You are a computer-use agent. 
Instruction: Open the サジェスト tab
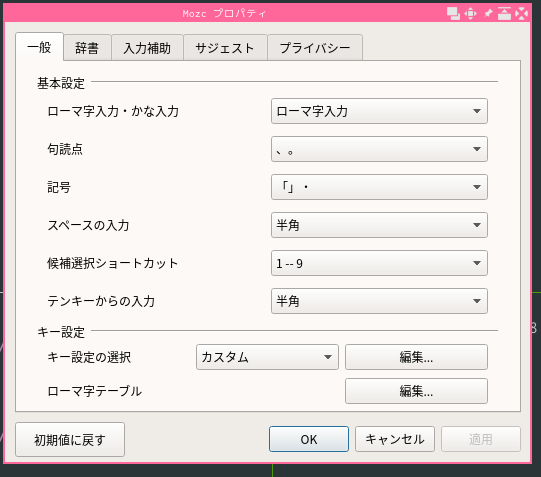(x=225, y=48)
